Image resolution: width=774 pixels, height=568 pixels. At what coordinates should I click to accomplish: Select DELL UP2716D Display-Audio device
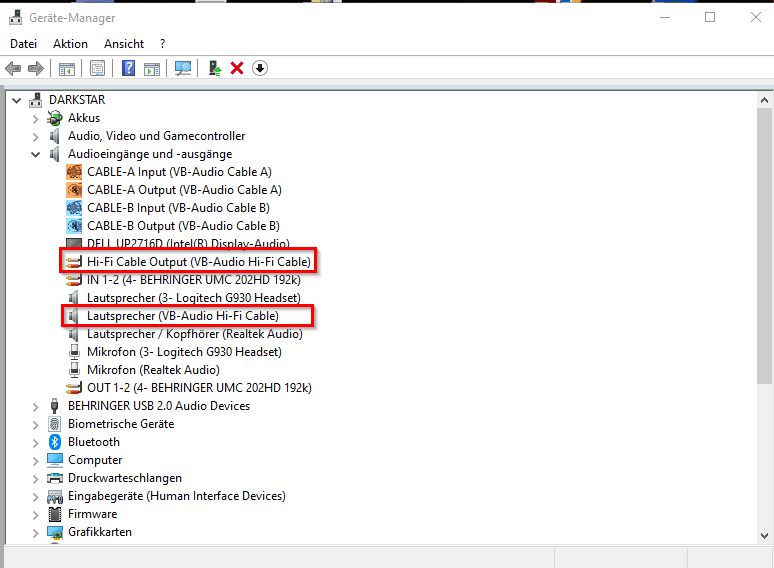point(188,243)
